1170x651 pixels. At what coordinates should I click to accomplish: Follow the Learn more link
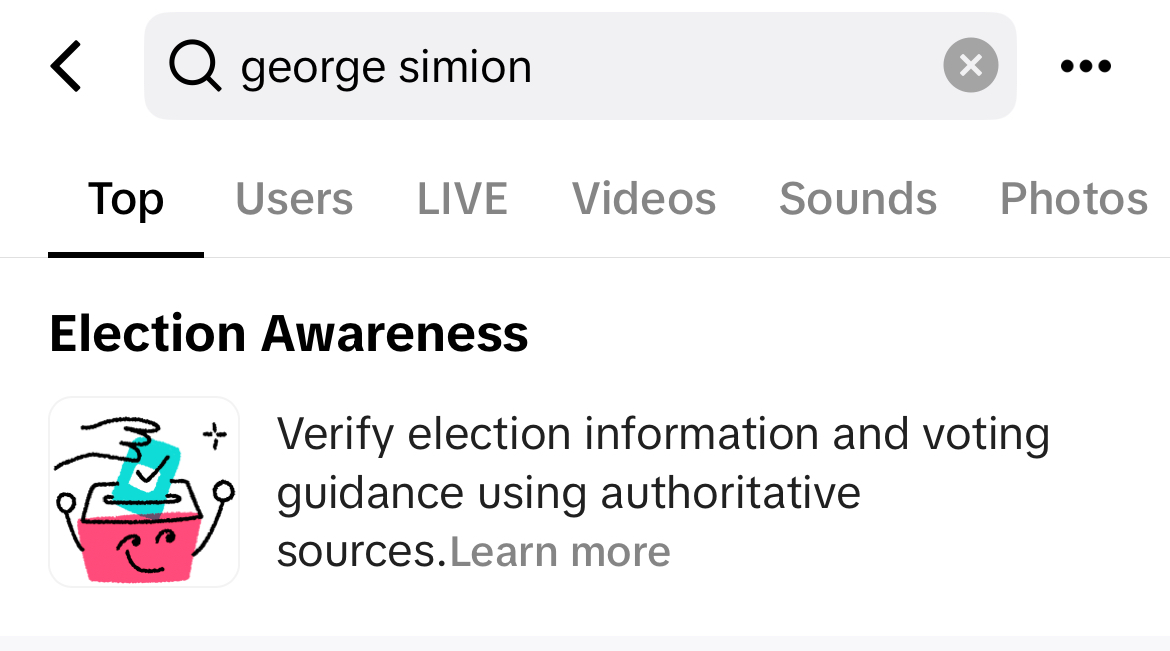coord(560,552)
